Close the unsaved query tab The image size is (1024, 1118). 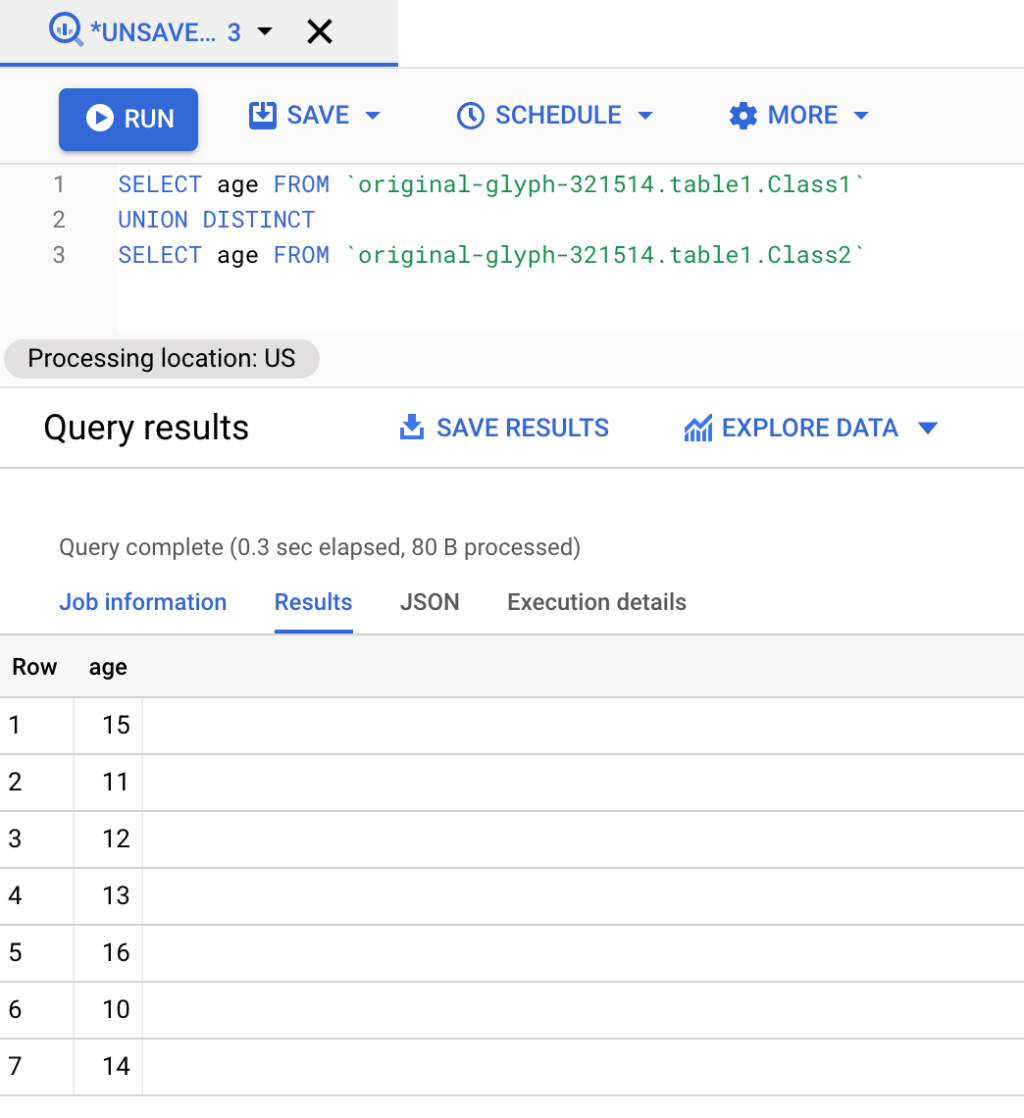click(319, 31)
